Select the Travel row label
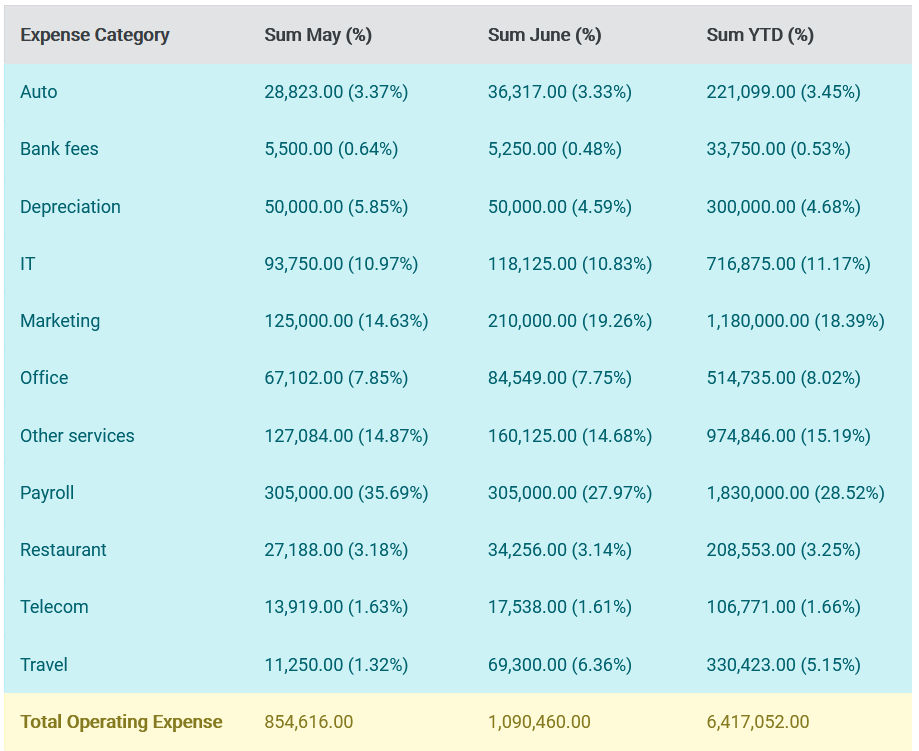Screen dimensions: 919x751 point(44,665)
